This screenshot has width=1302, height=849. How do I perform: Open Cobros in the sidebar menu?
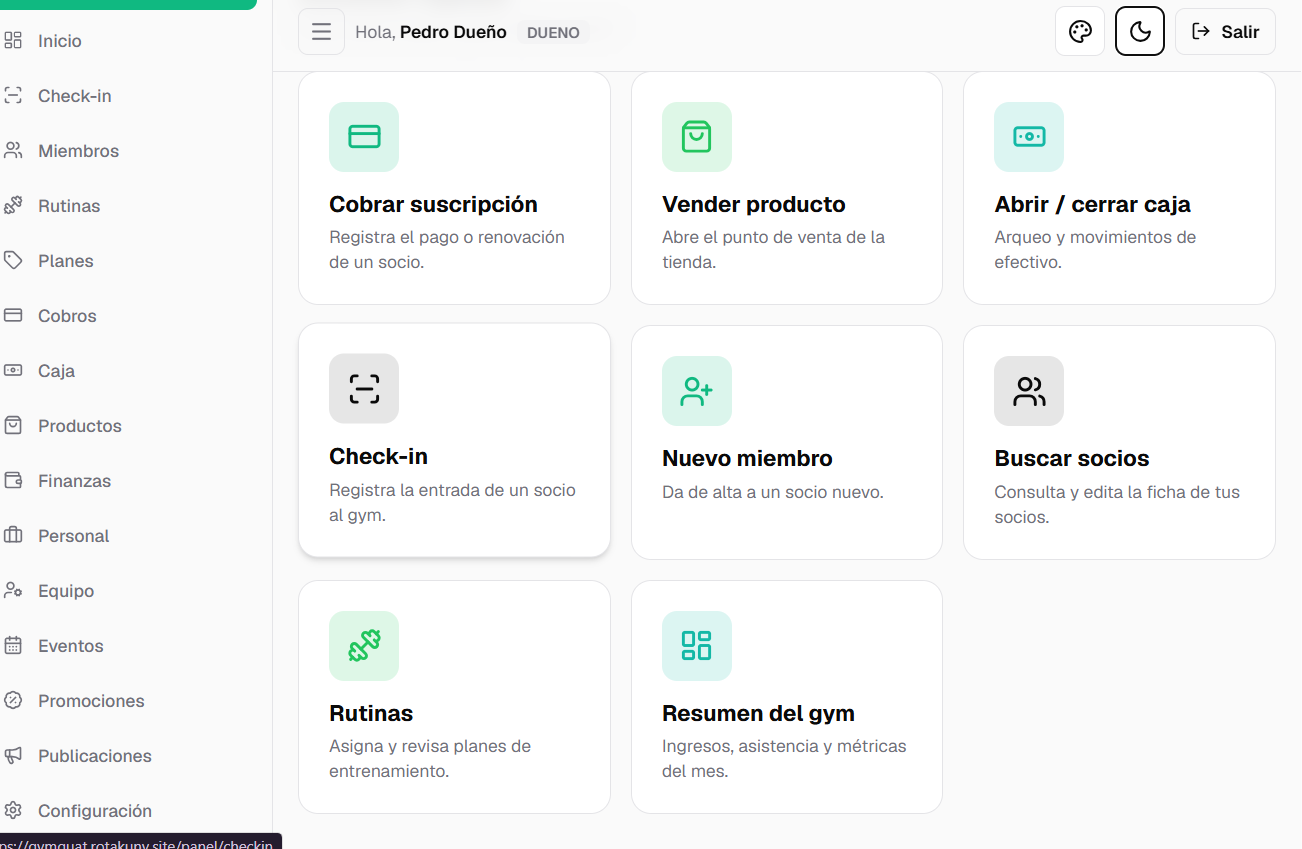(67, 316)
